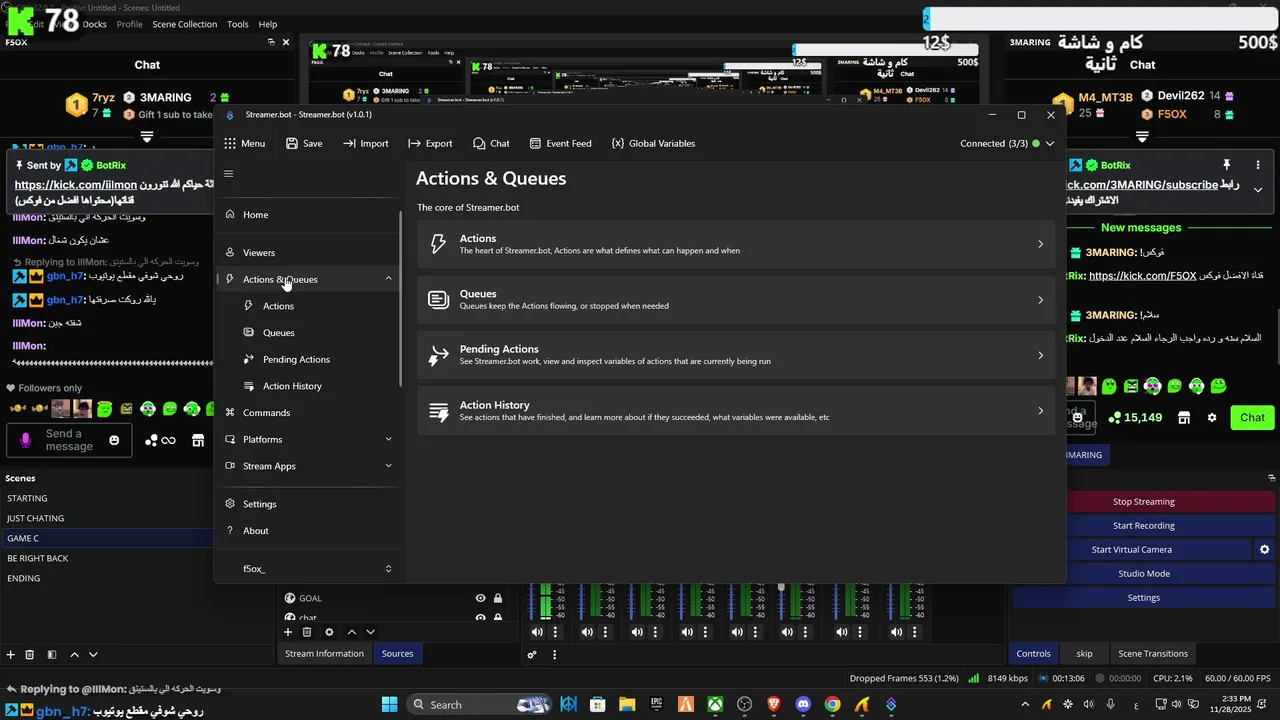Open the Event Feed toolbar item

560,143
